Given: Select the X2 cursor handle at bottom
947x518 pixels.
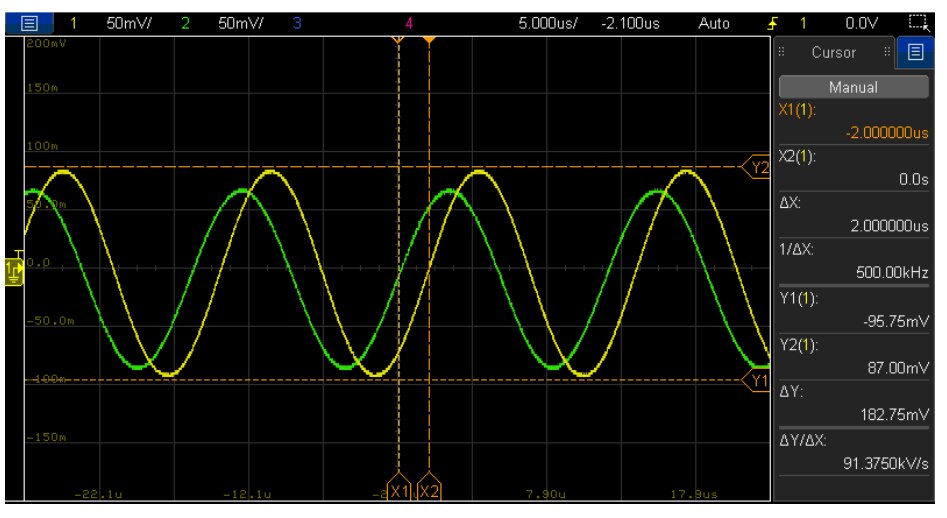Looking at the screenshot, I should pyautogui.click(x=429, y=488).
